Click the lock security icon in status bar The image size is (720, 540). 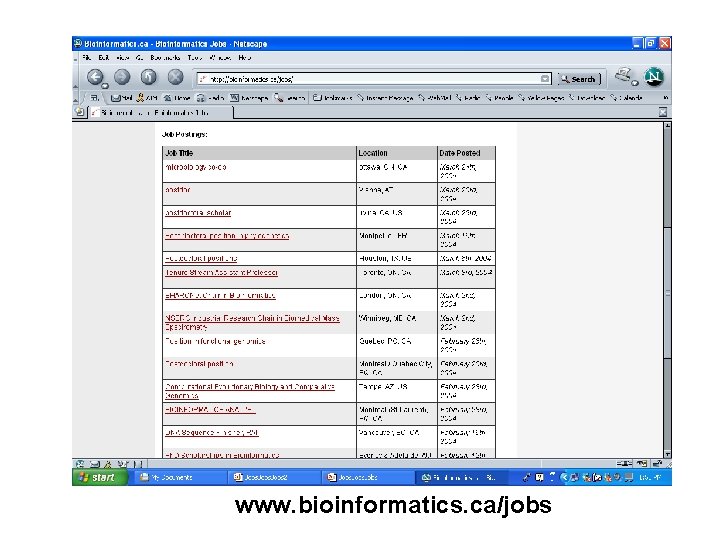pos(657,464)
